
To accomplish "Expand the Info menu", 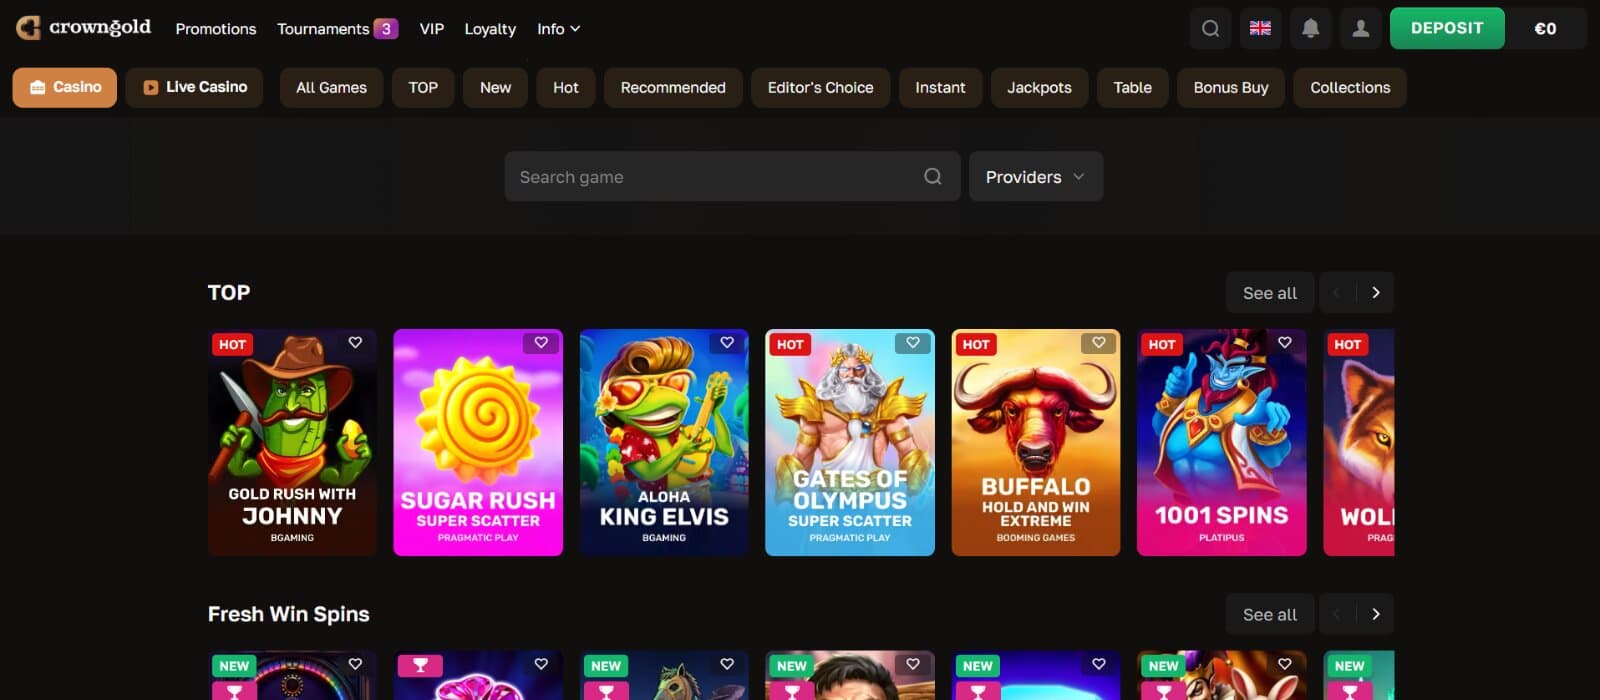I will [558, 28].
